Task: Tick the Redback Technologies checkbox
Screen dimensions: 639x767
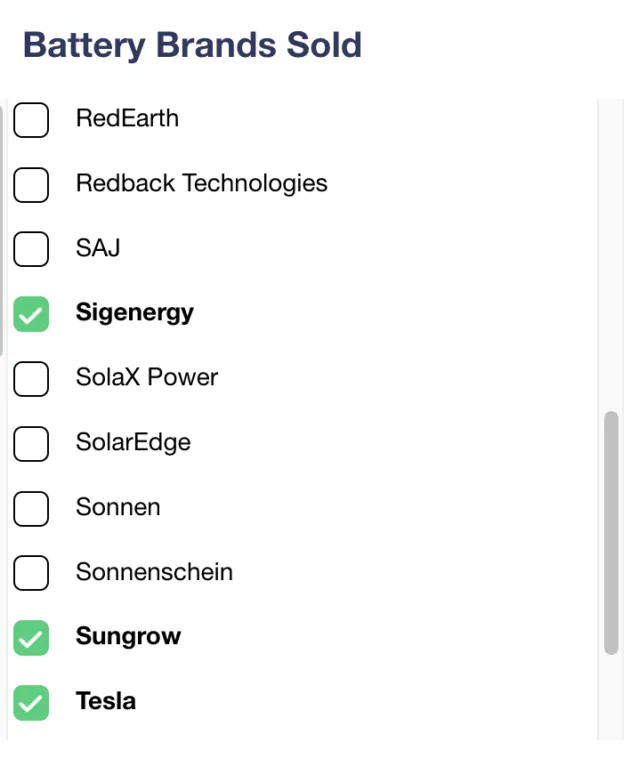Action: (x=31, y=184)
